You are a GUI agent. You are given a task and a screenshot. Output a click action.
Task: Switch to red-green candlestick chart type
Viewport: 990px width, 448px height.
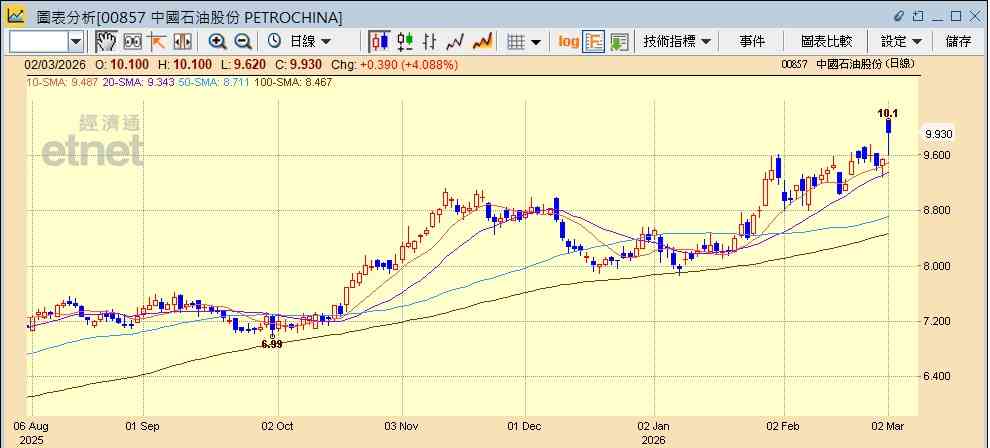tap(405, 42)
